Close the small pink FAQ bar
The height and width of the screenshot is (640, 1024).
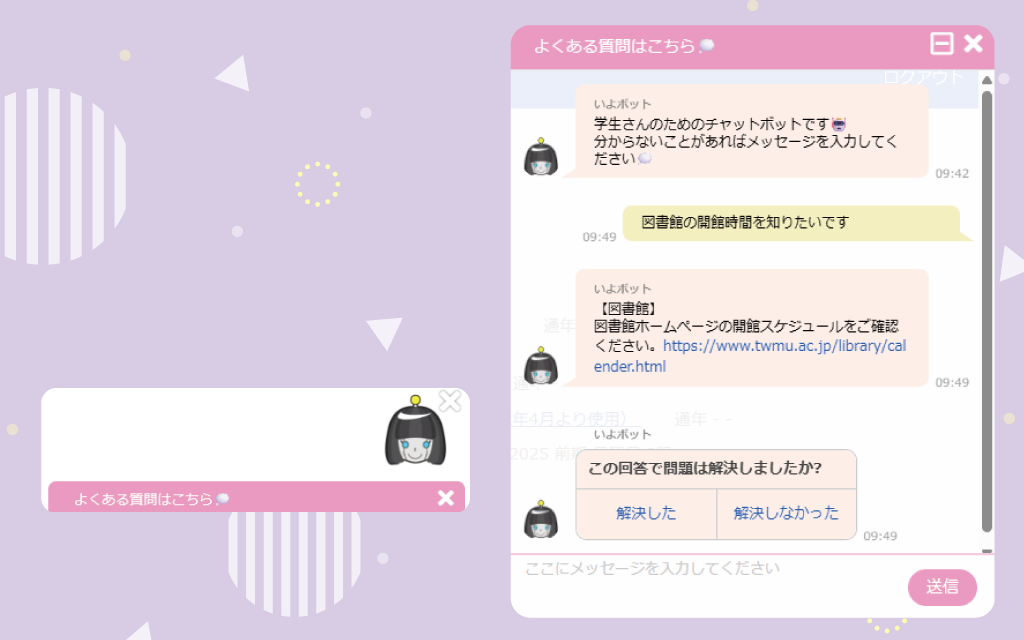pyautogui.click(x=446, y=498)
